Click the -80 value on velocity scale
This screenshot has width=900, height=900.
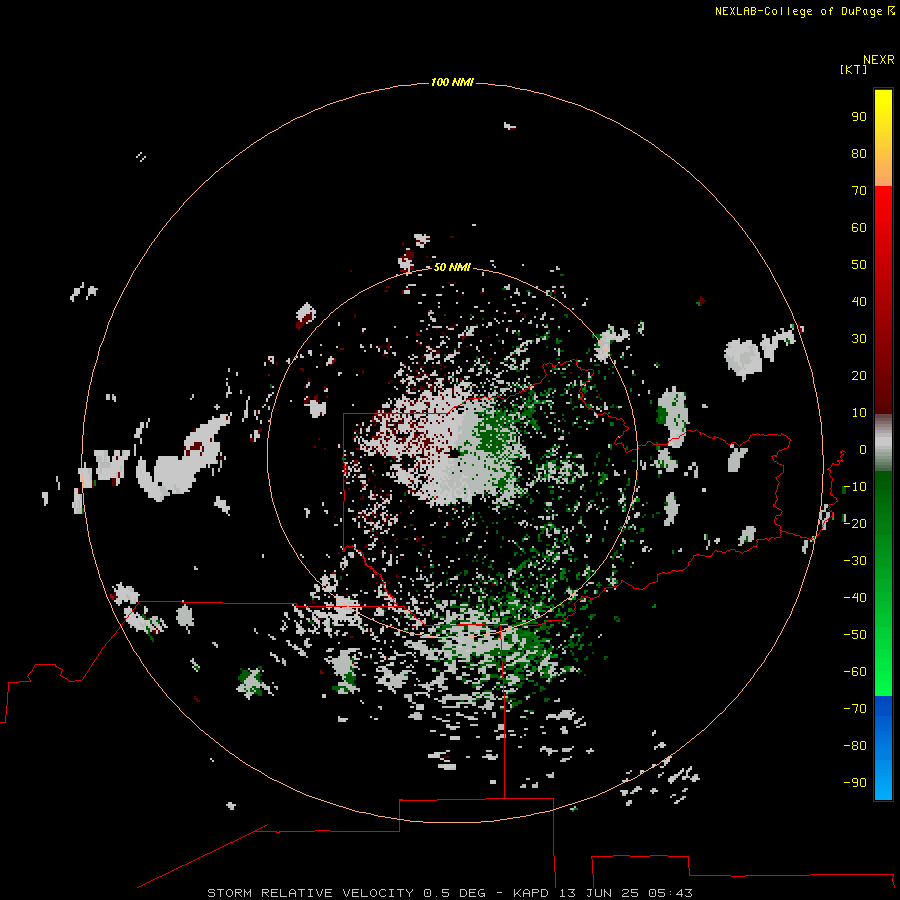pyautogui.click(x=855, y=746)
